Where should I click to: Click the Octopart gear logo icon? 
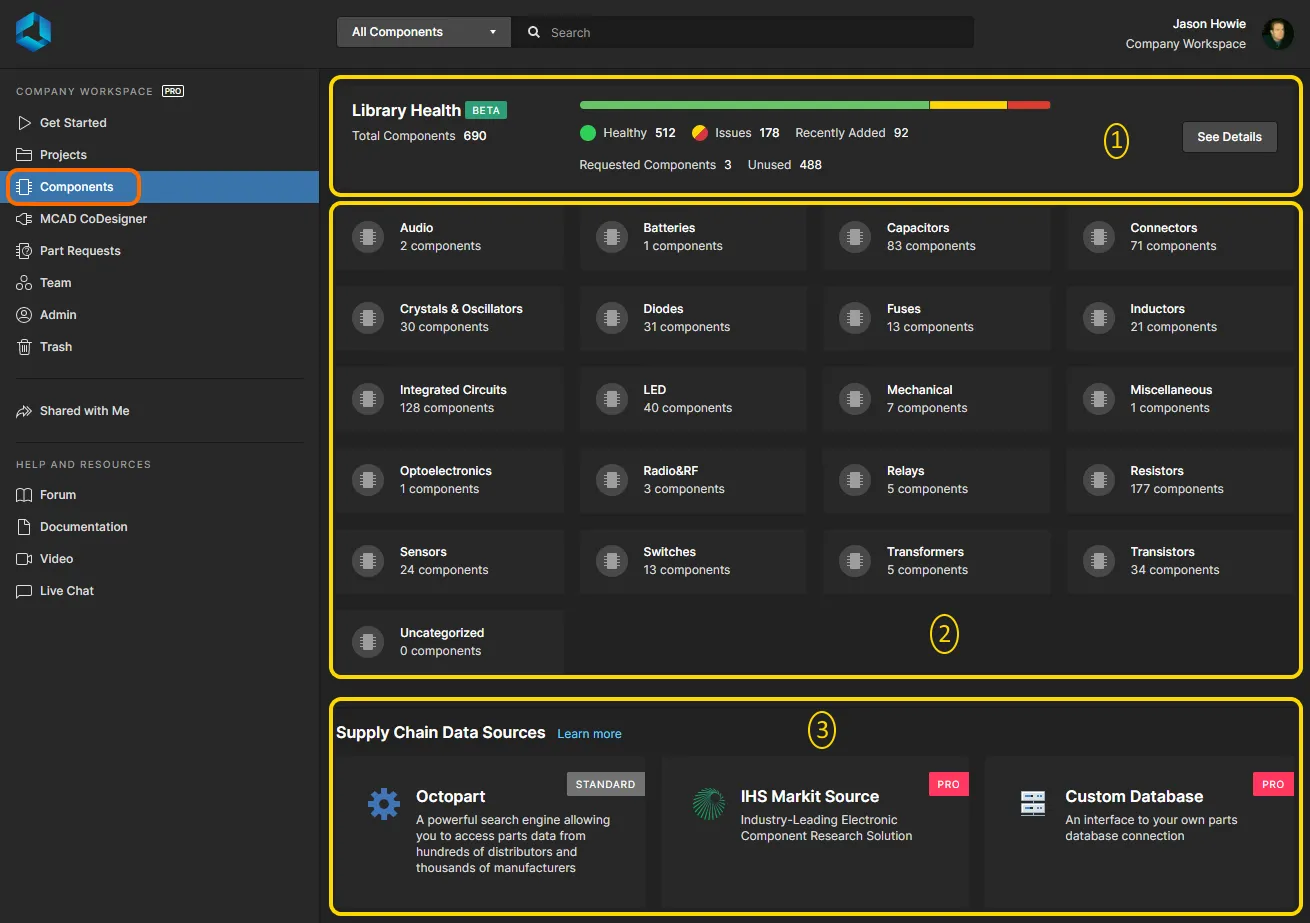[384, 804]
